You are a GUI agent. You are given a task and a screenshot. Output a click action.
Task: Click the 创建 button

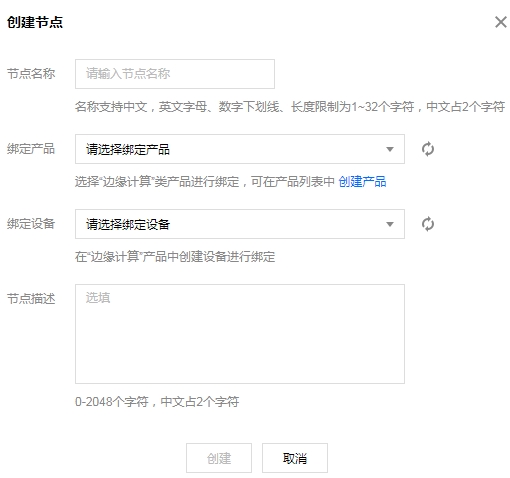219,458
